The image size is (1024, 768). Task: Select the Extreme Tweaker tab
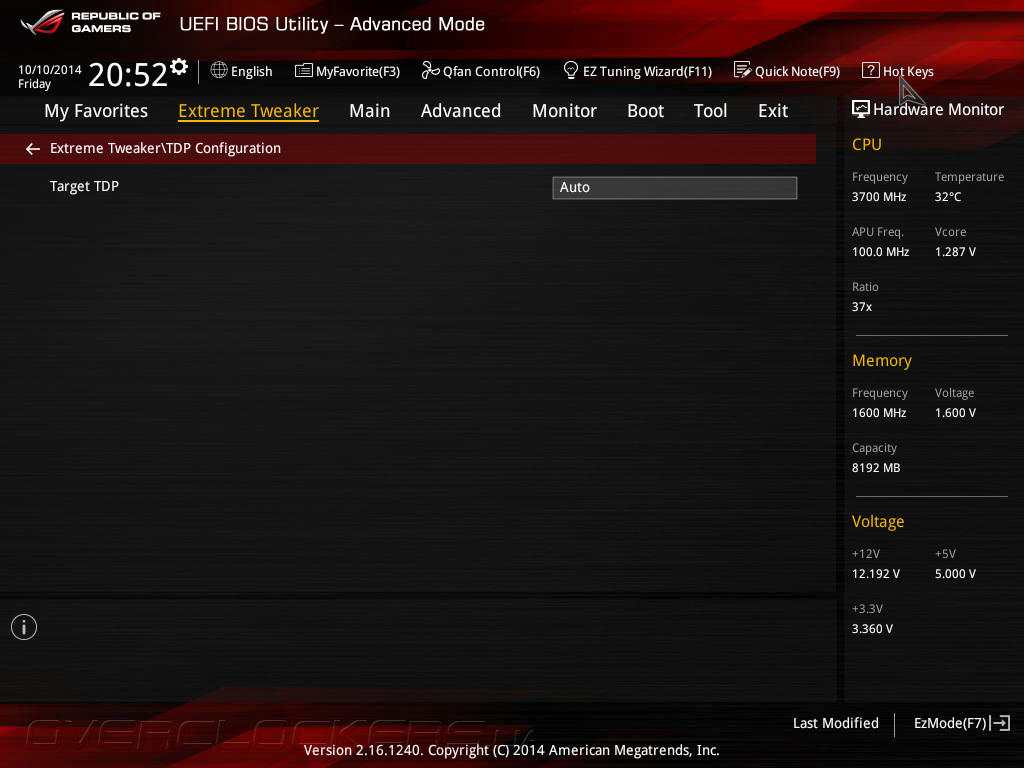[x=249, y=111]
